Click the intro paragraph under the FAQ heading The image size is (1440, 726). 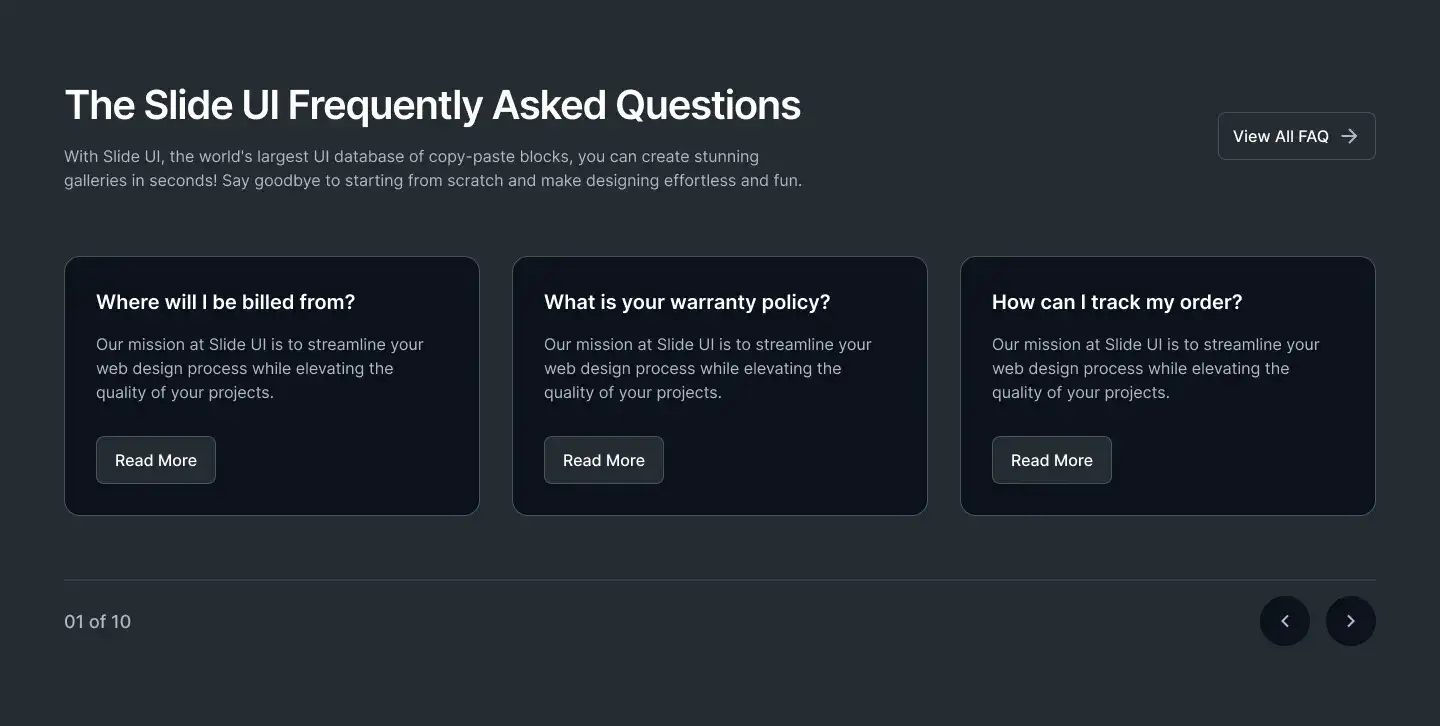pos(433,169)
